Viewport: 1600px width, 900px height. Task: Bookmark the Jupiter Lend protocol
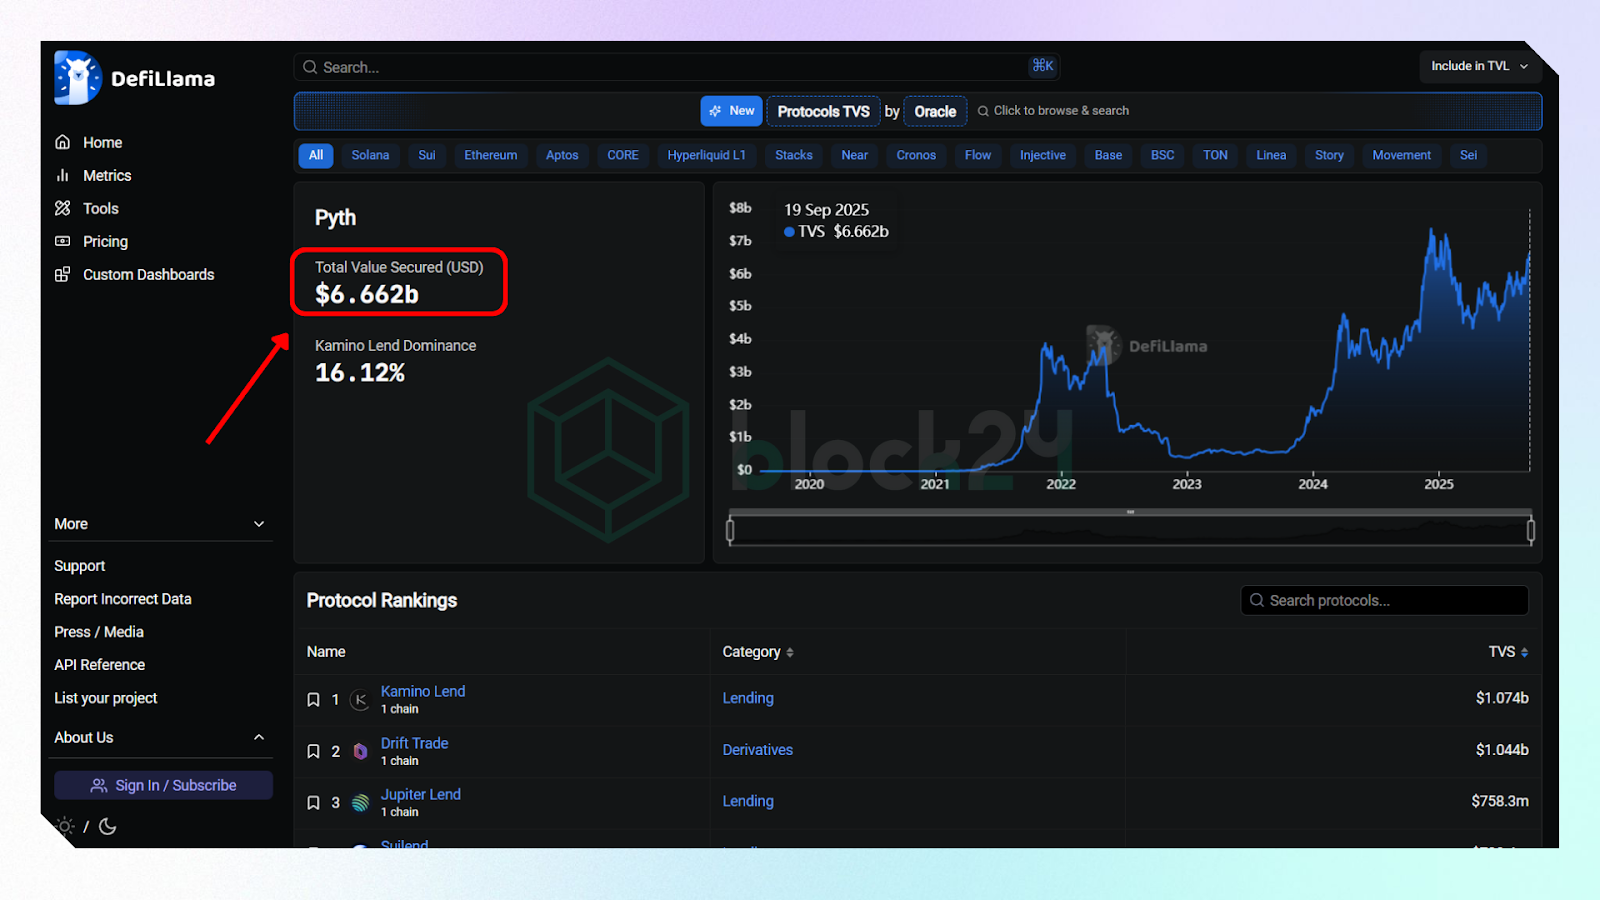tap(313, 803)
